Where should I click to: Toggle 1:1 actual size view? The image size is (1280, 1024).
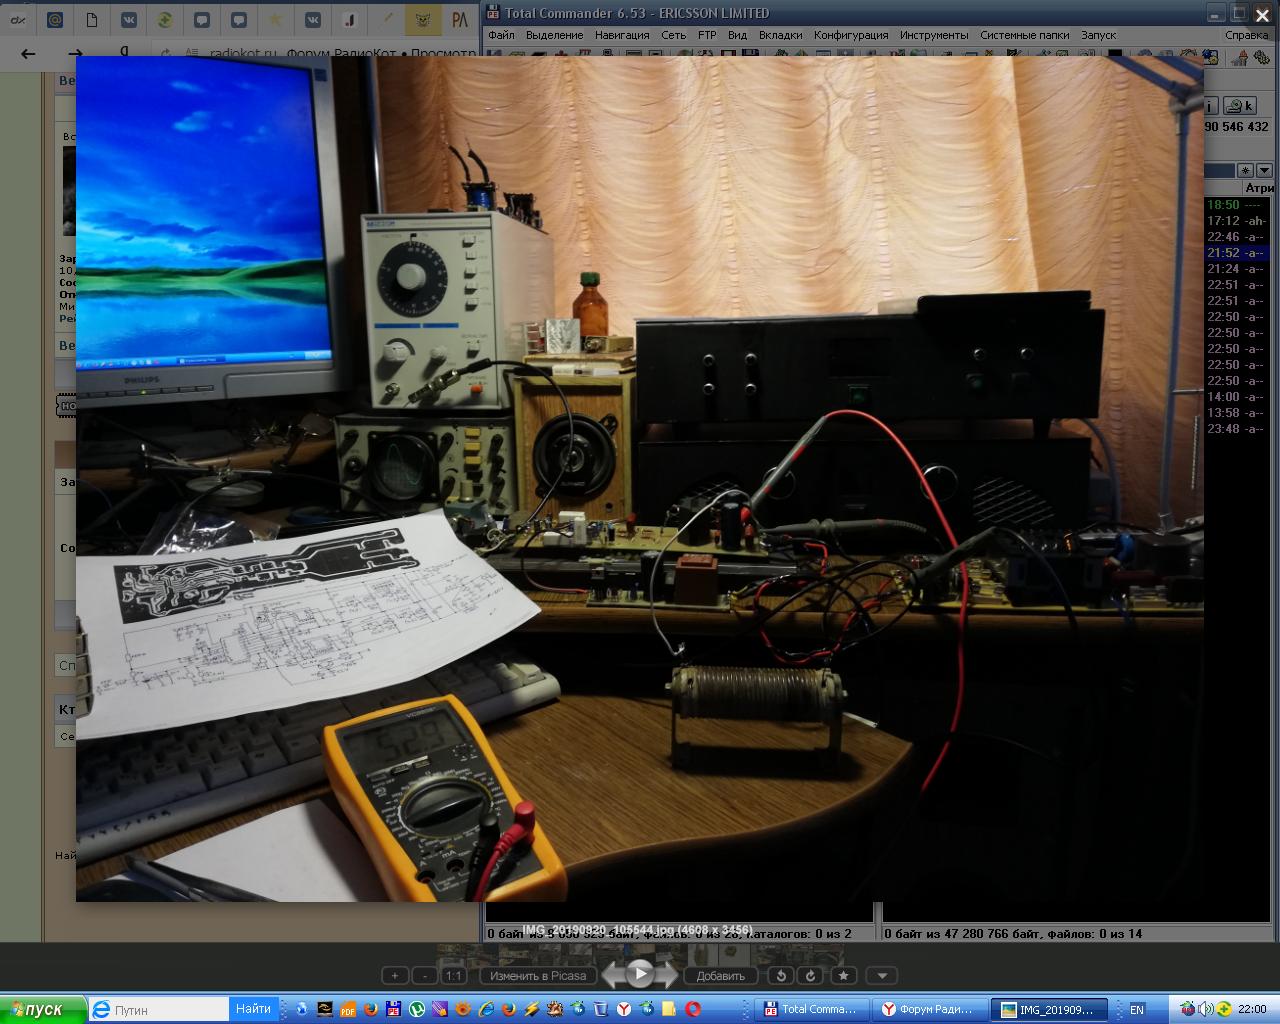pyautogui.click(x=454, y=976)
